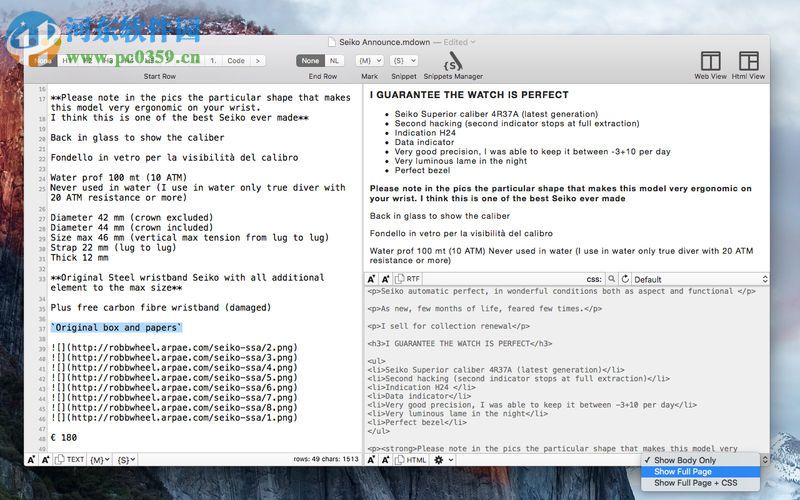Choose Show Full Page + CSS
Screen dimensions: 800x500
[x=700, y=483]
